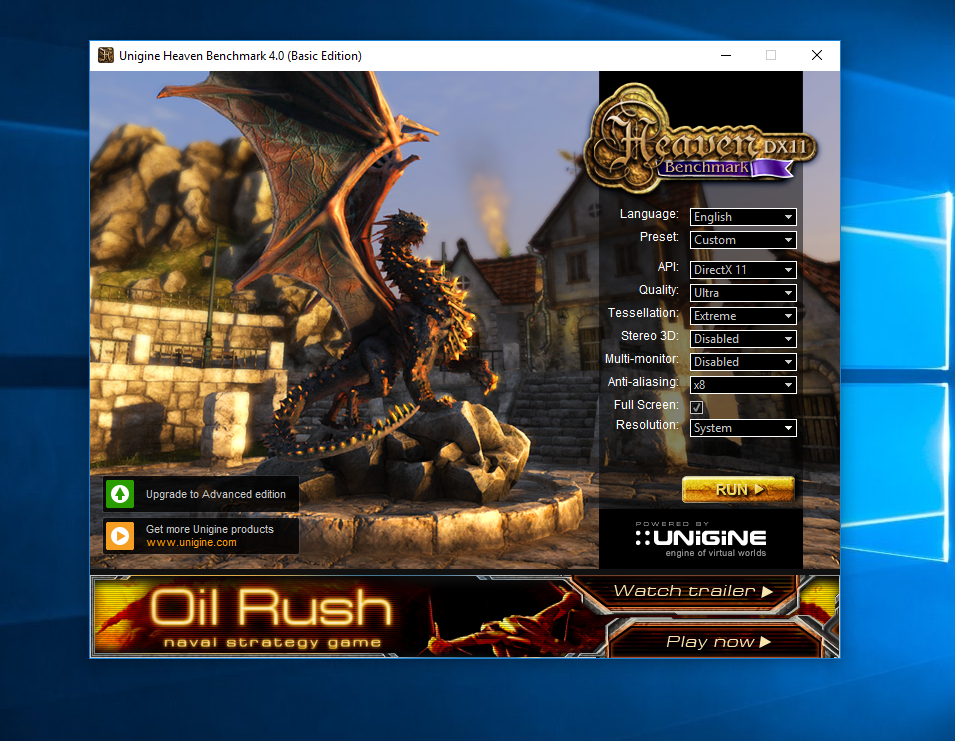Click the orange play icon for Unigine products
Screen dimensions: 955x741
click(120, 536)
